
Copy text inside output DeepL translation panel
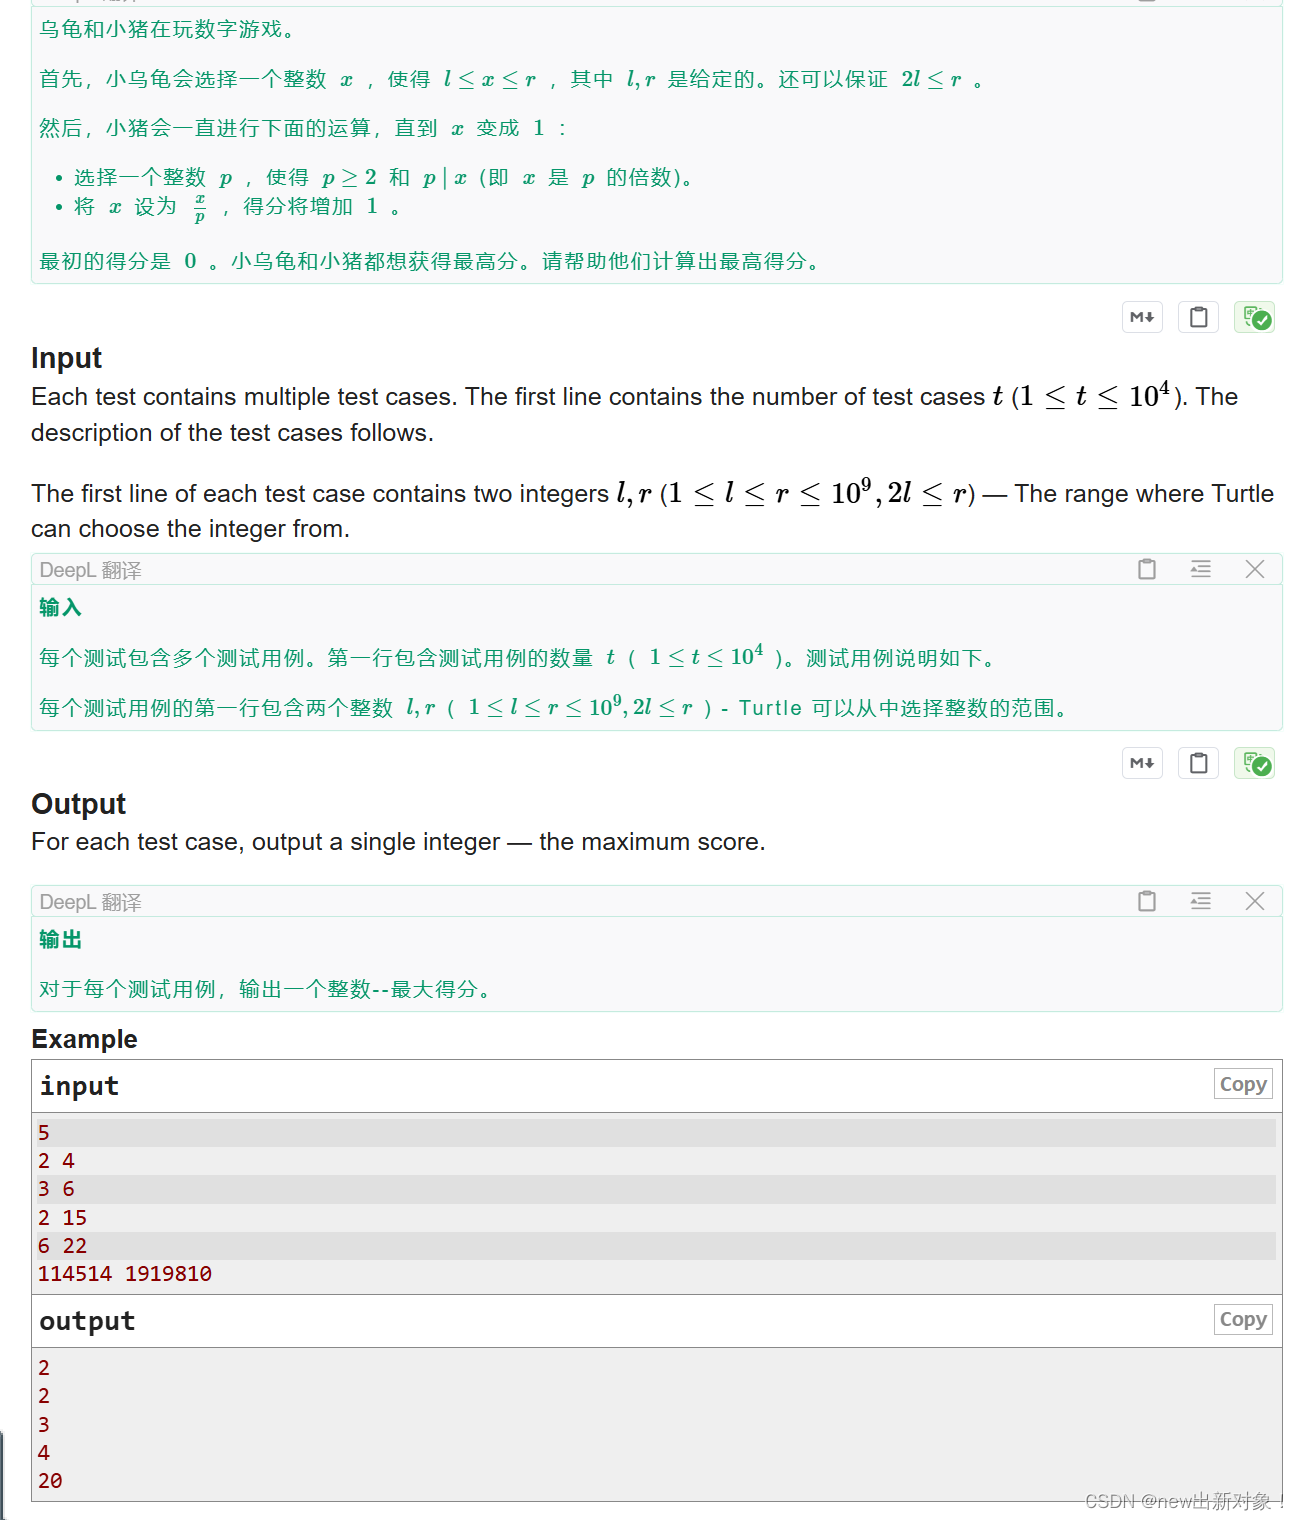pos(1146,901)
